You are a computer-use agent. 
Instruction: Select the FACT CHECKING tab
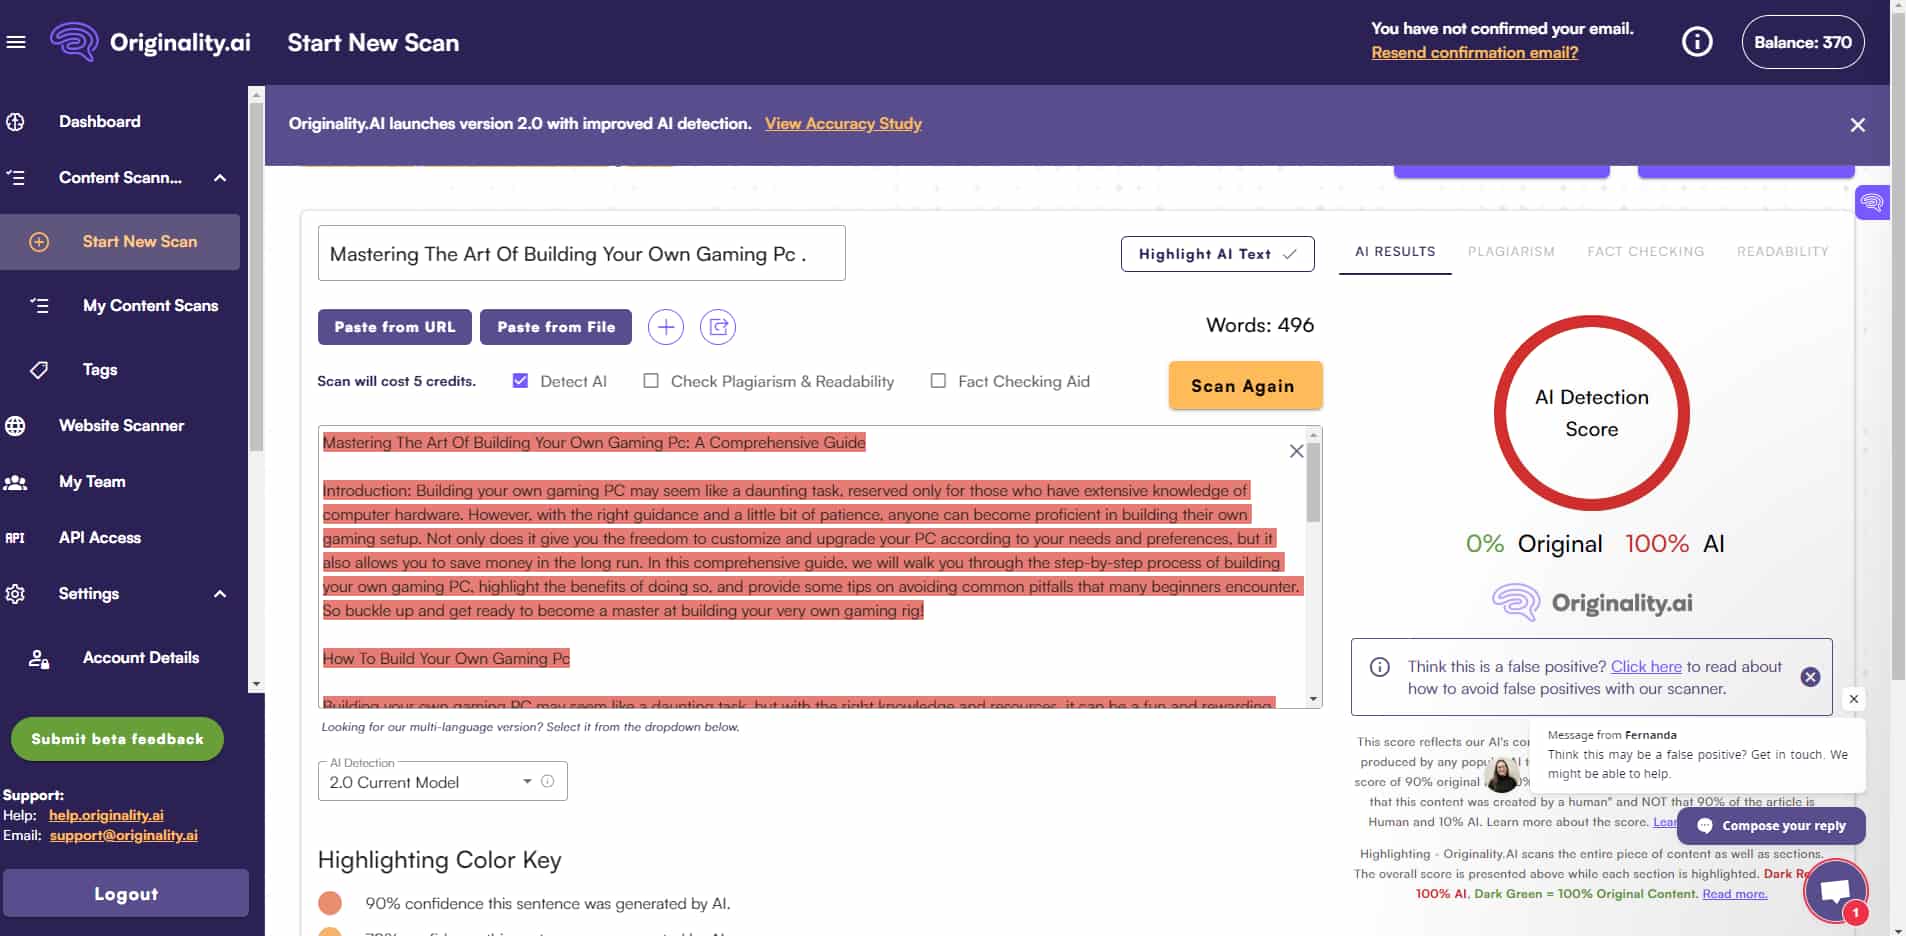coord(1645,251)
